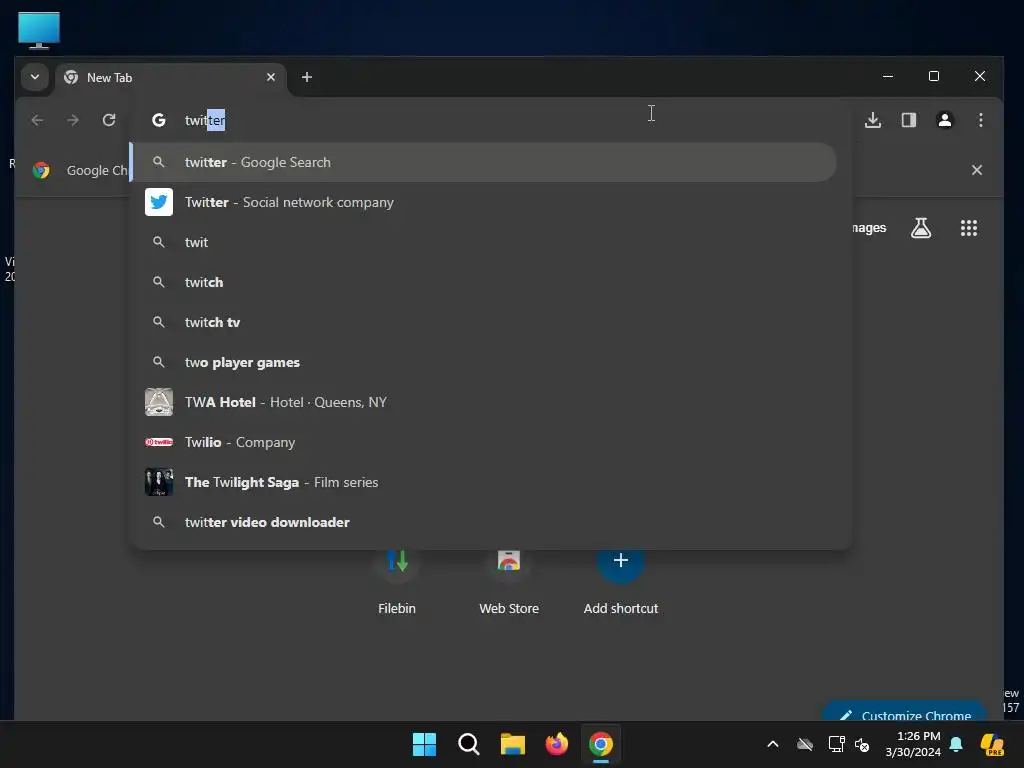
Task: Open the tab search dropdown arrow
Action: 35,77
